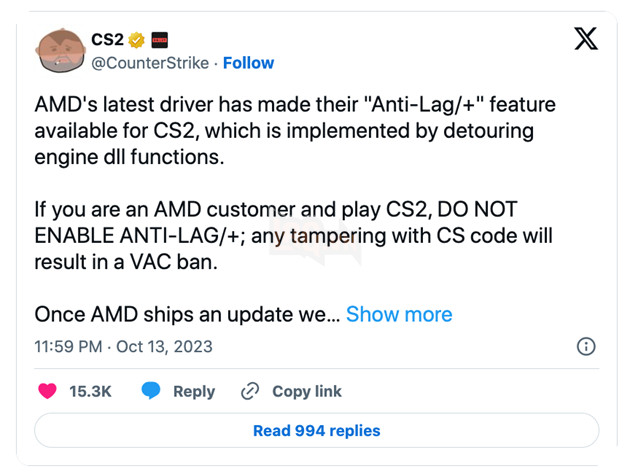Open the tweet info circle icon

[x=587, y=347]
